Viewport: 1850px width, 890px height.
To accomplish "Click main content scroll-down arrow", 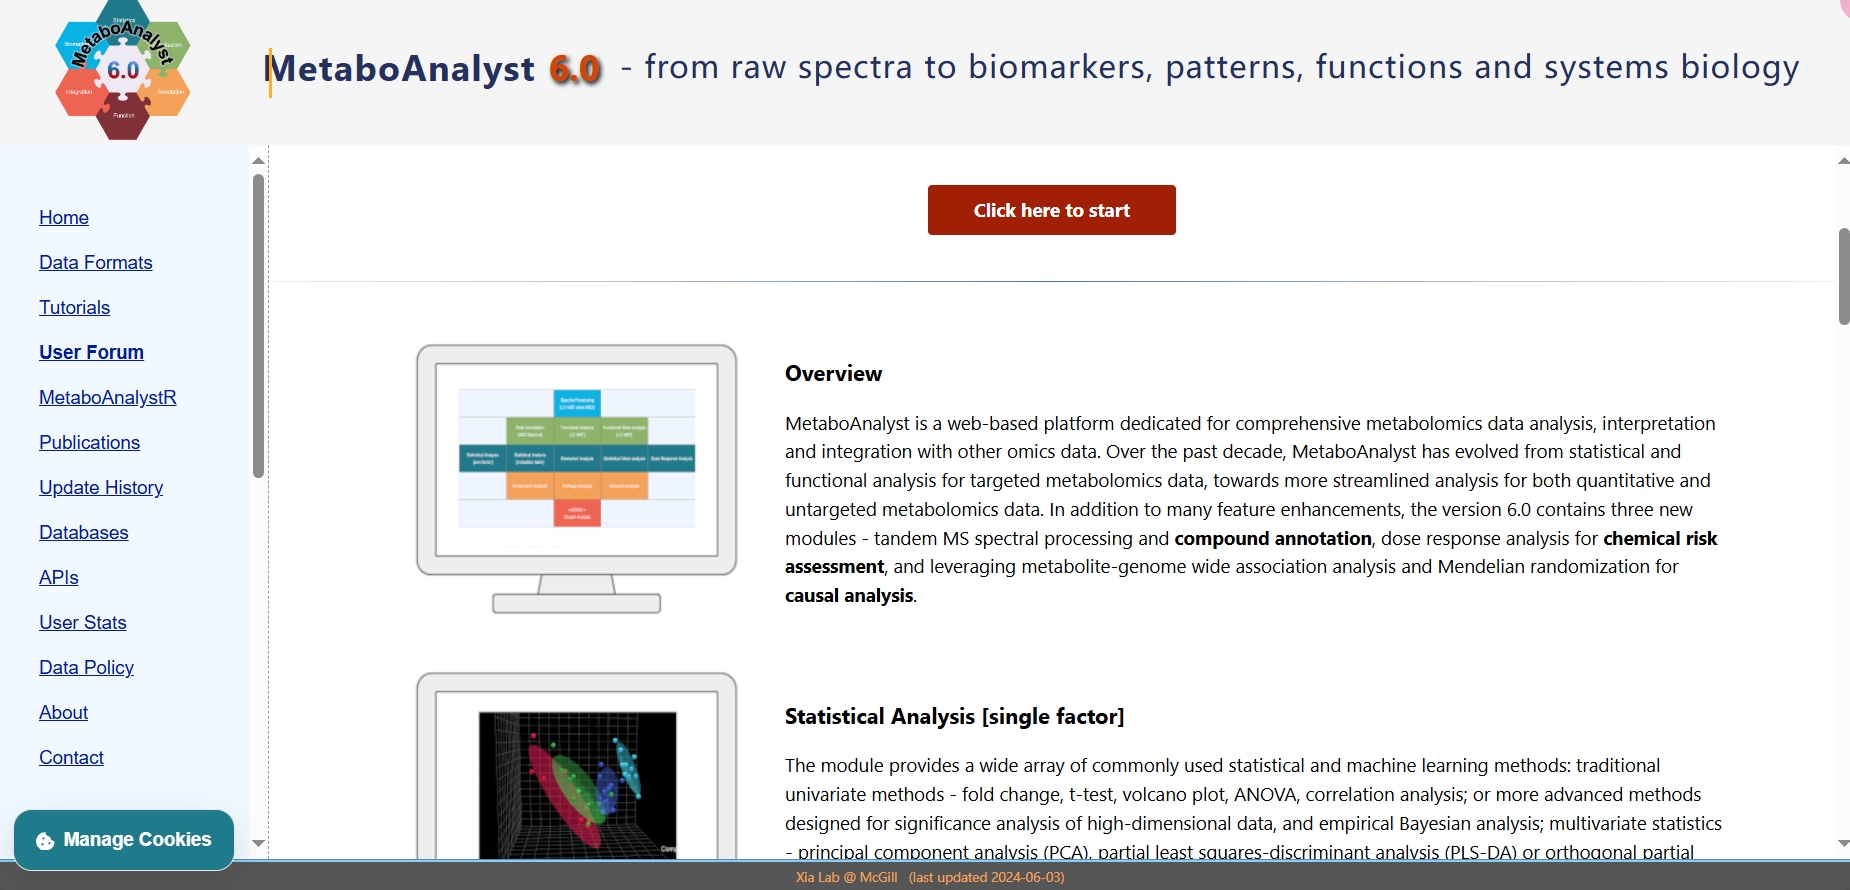I will pyautogui.click(x=1843, y=843).
